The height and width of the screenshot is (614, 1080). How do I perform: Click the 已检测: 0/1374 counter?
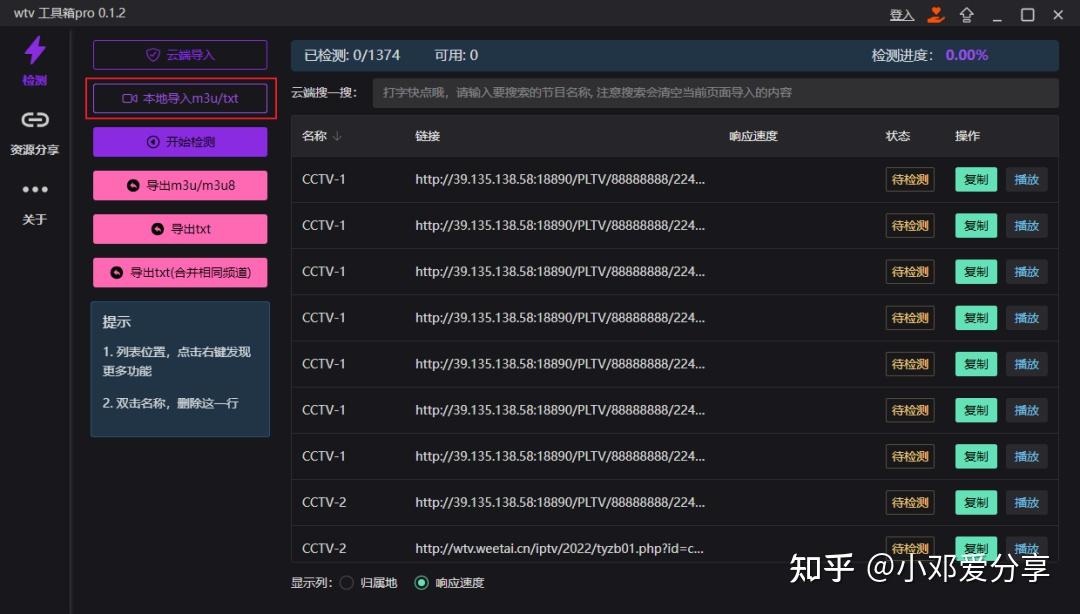click(352, 55)
